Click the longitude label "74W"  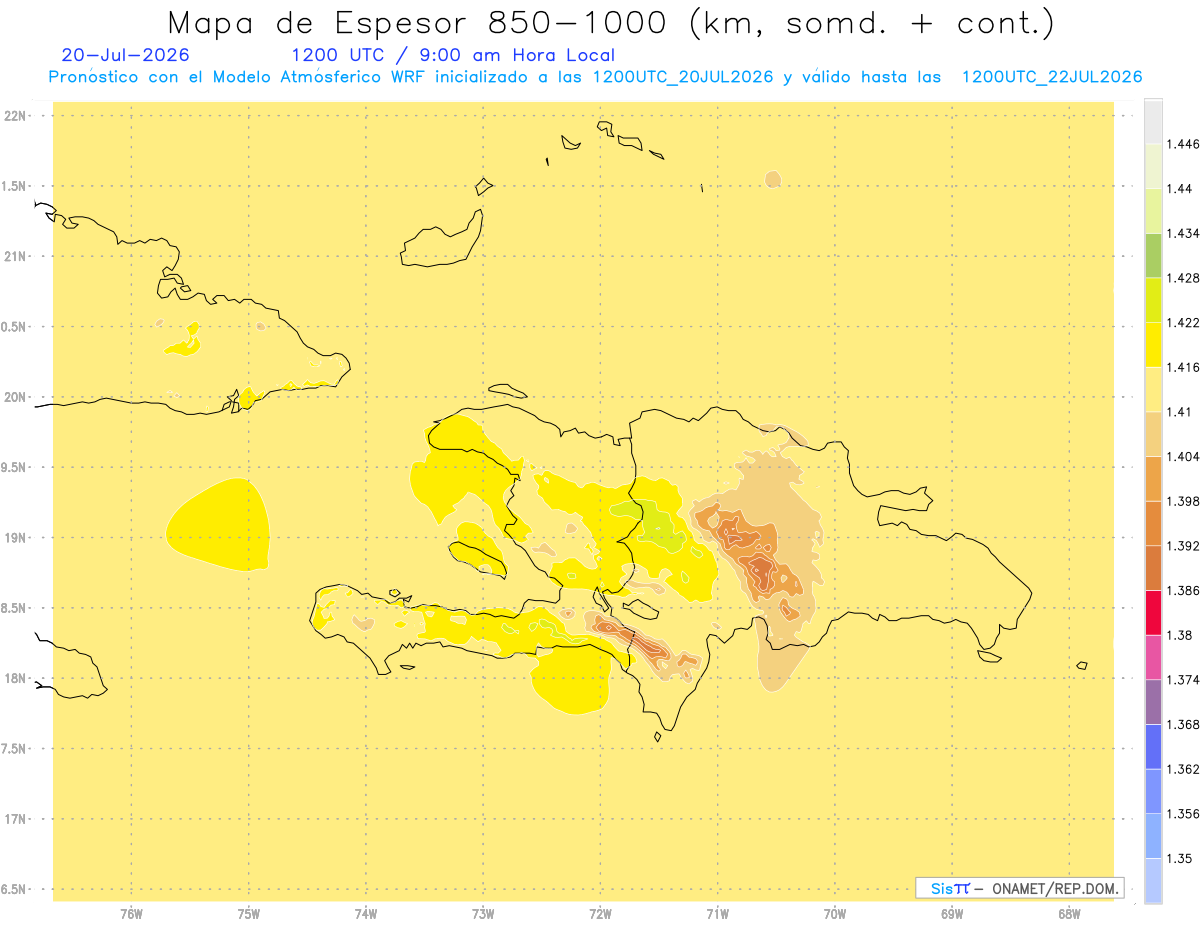(366, 913)
